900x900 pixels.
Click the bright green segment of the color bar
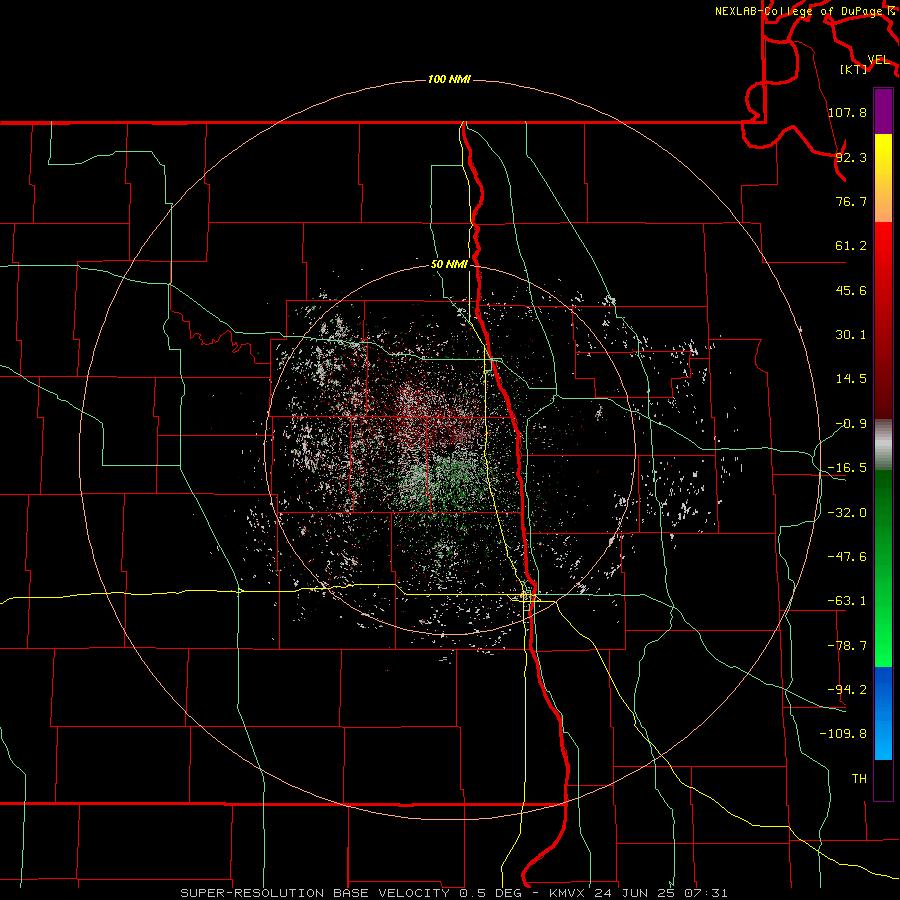pyautogui.click(x=883, y=568)
